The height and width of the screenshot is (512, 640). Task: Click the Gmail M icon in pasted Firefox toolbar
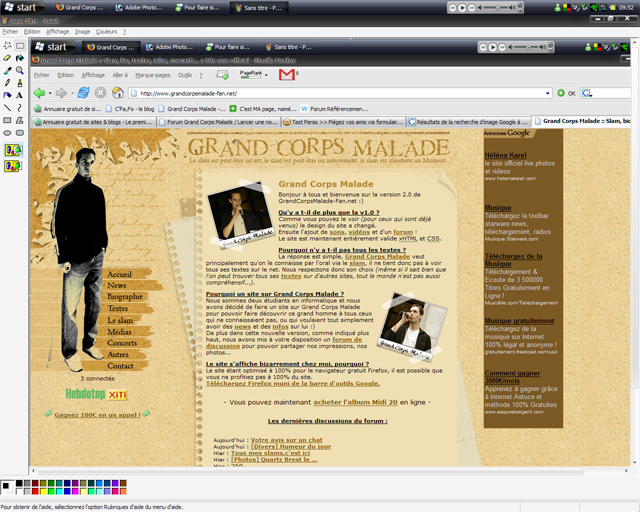click(x=287, y=75)
